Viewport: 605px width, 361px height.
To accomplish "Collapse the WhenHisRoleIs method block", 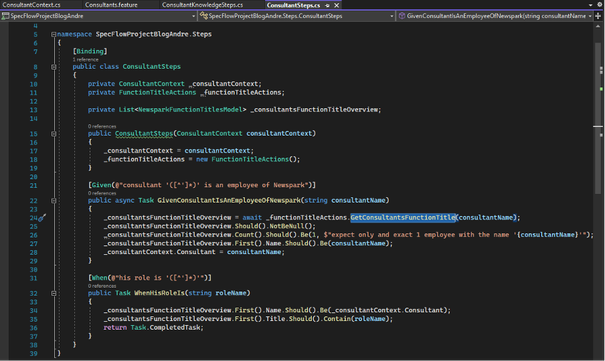I will tap(54, 294).
